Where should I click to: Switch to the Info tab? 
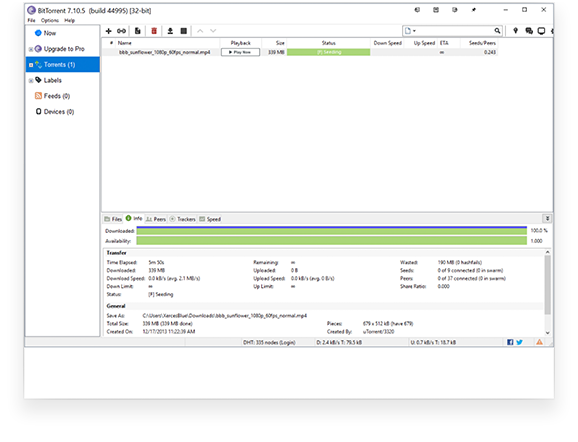[x=134, y=219]
